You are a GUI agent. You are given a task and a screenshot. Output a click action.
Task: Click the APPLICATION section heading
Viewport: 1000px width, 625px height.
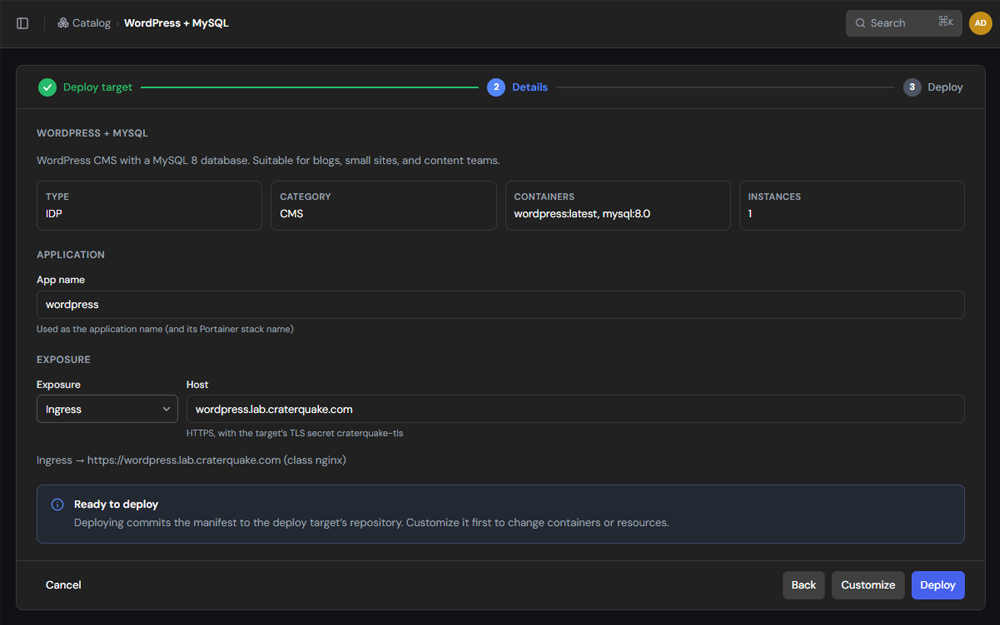pos(70,254)
